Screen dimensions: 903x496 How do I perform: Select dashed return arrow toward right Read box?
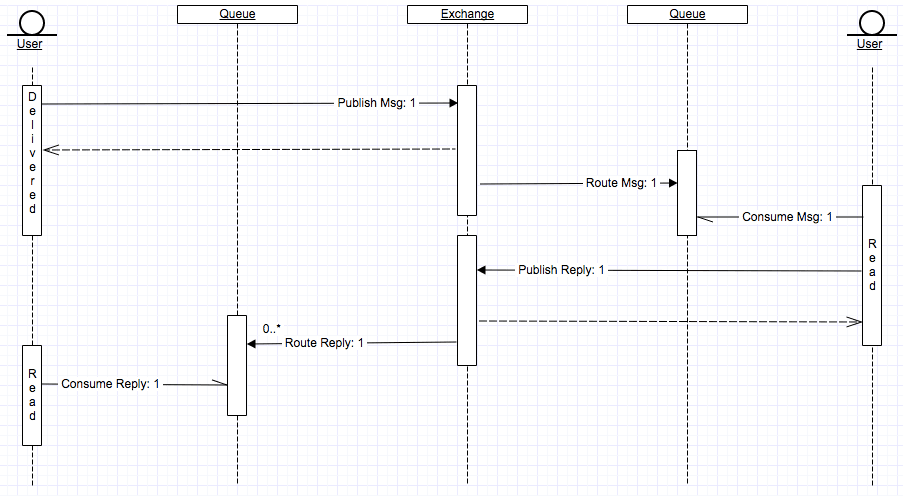point(670,321)
